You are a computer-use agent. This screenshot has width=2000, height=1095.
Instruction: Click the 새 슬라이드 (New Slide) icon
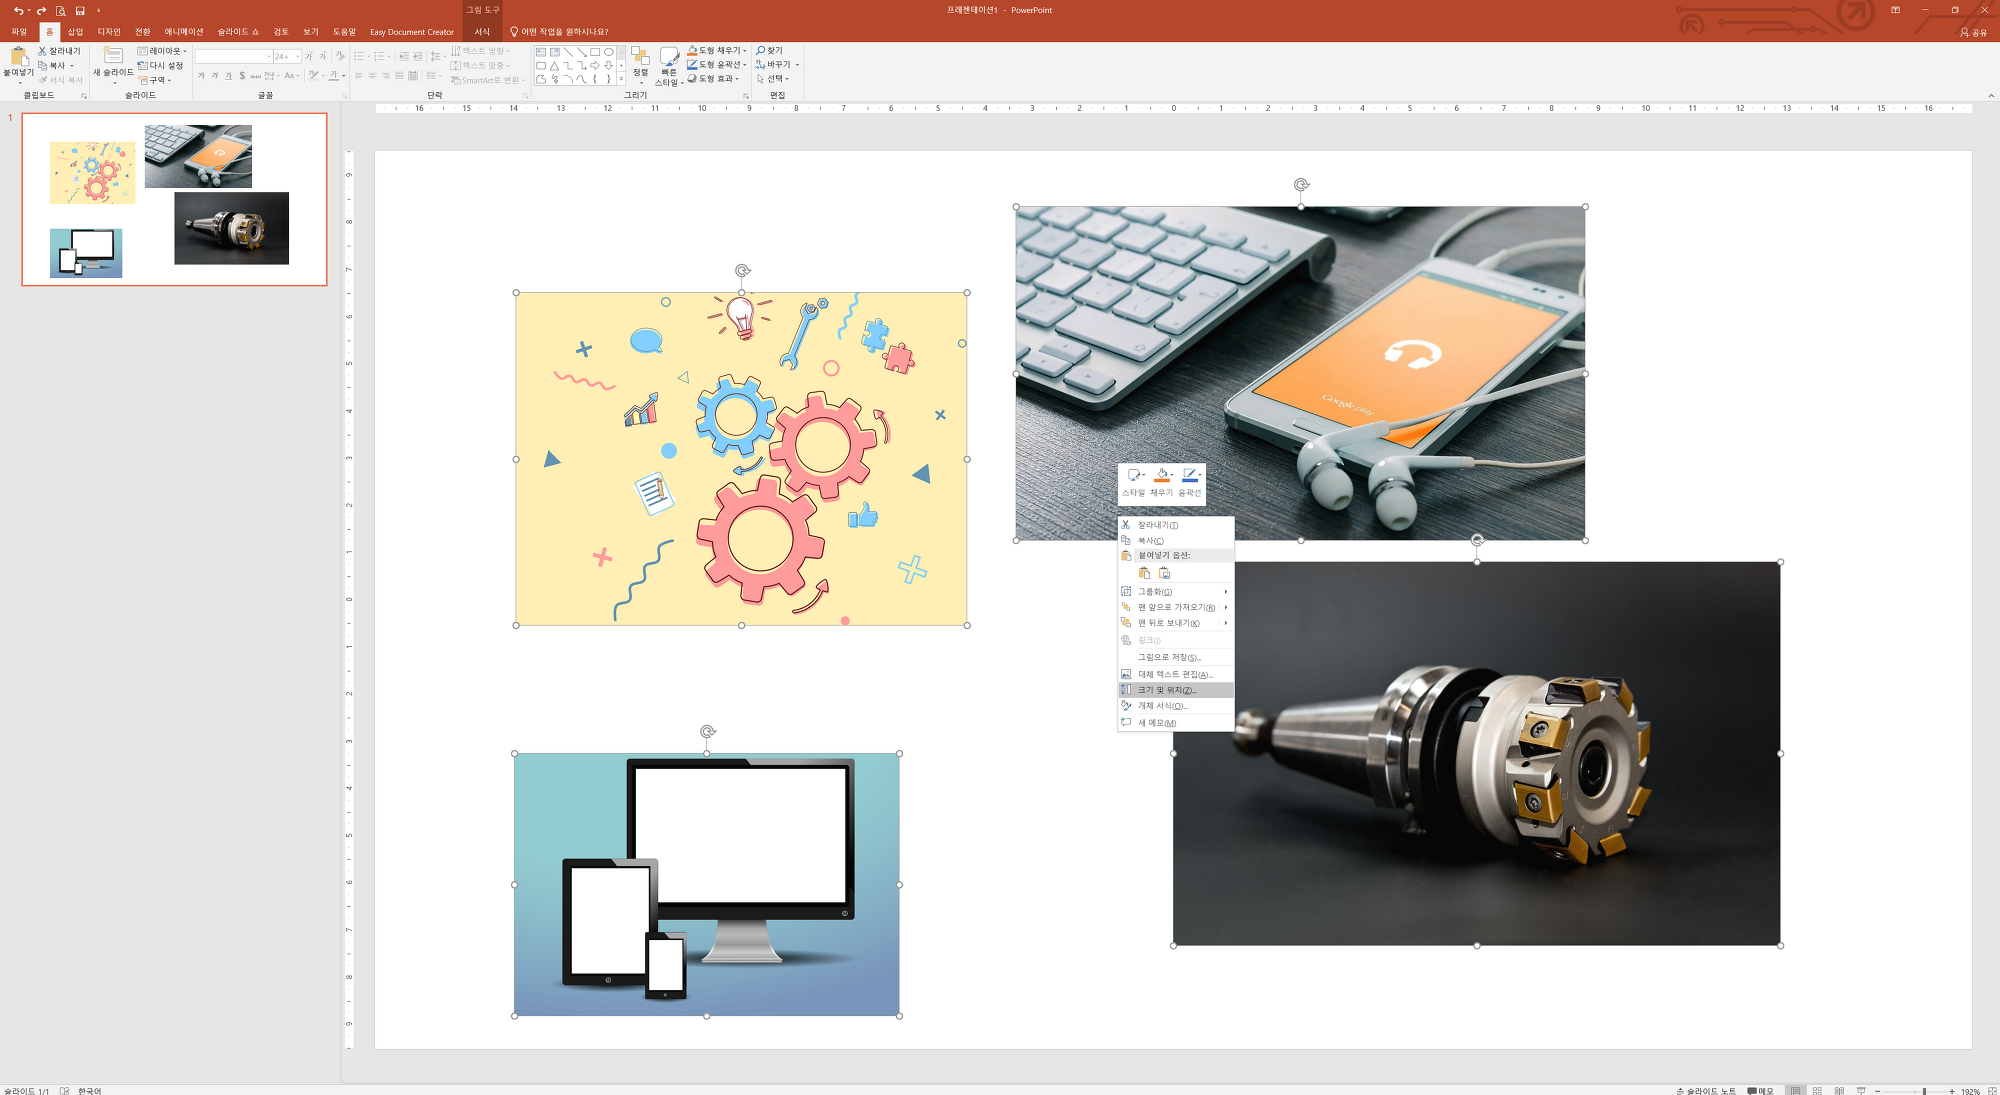[x=113, y=56]
